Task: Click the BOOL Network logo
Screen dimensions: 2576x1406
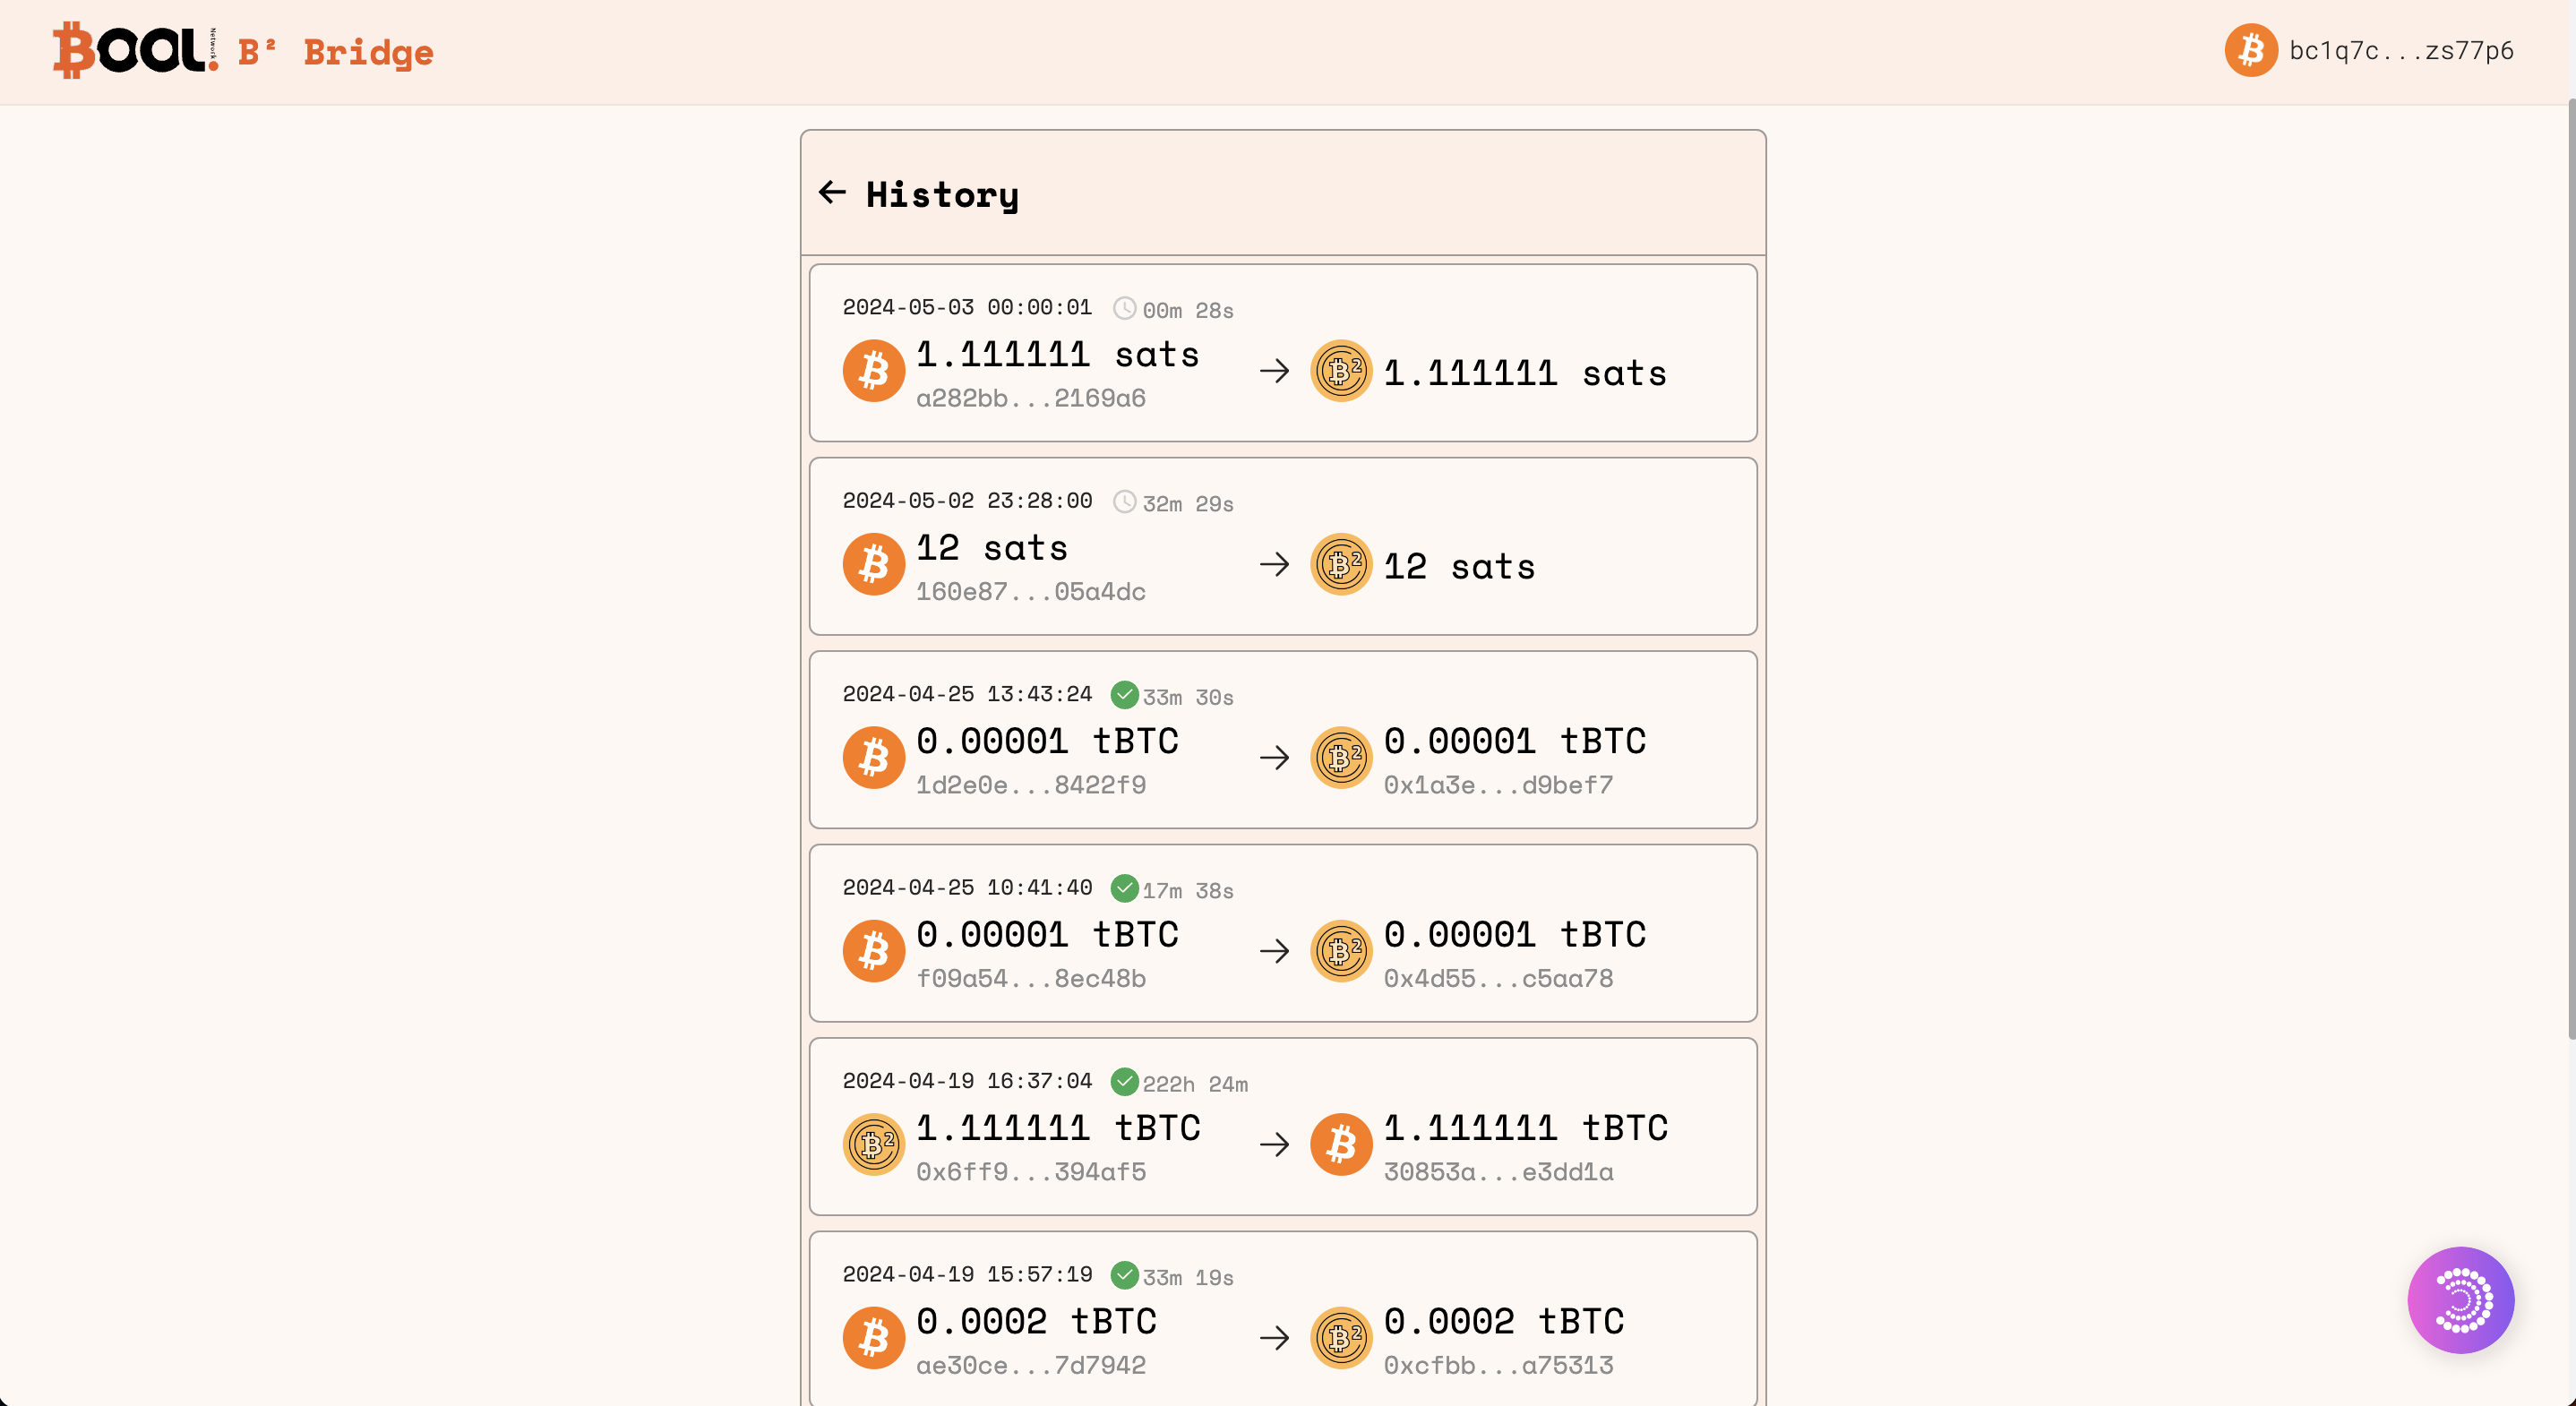Action: pyautogui.click(x=135, y=50)
